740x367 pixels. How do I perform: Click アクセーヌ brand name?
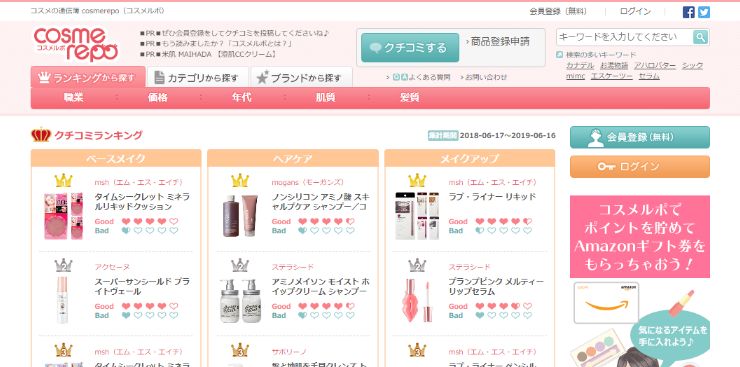pyautogui.click(x=112, y=267)
